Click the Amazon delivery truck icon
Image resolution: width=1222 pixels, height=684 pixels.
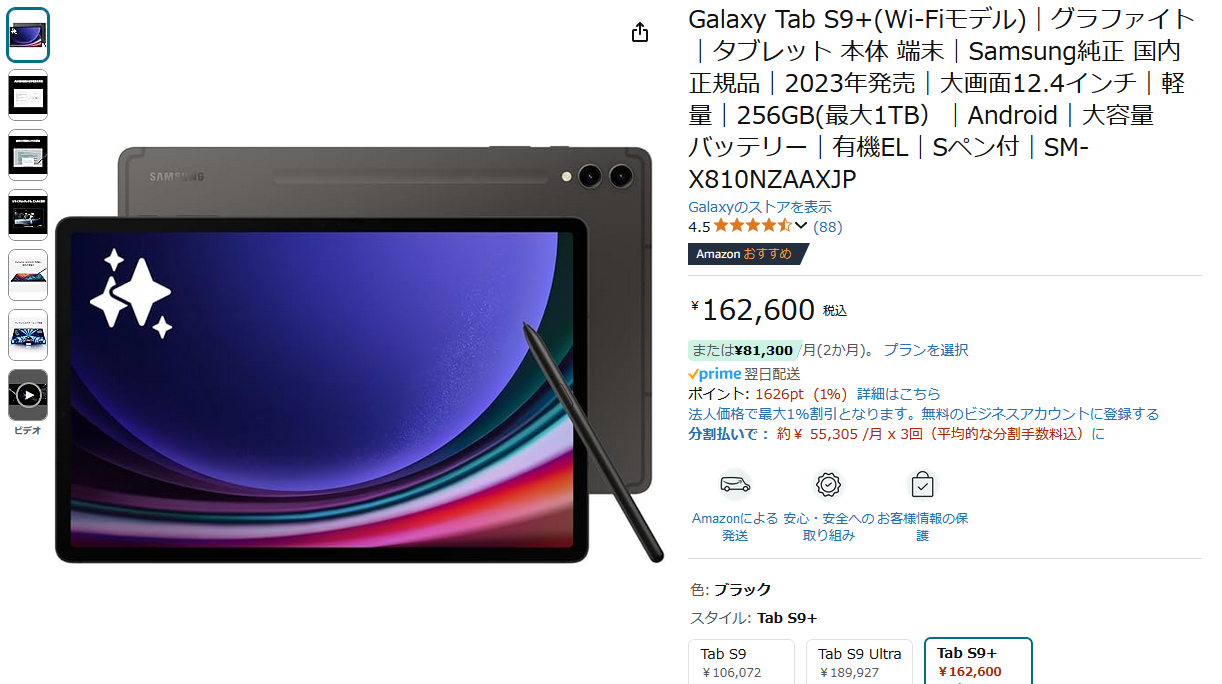pos(735,485)
